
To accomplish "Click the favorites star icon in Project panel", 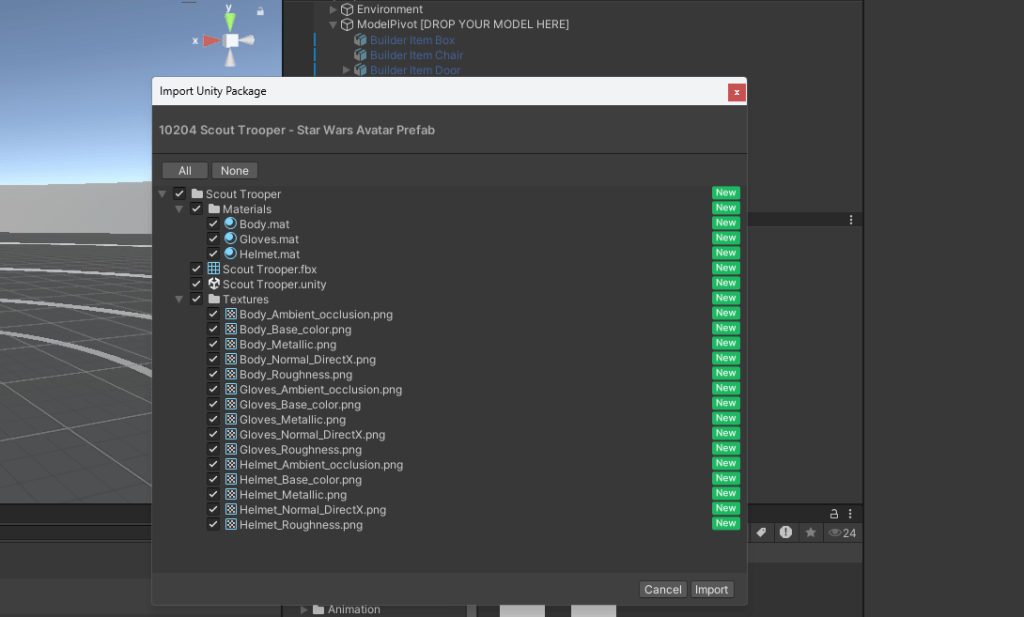I will coord(811,533).
